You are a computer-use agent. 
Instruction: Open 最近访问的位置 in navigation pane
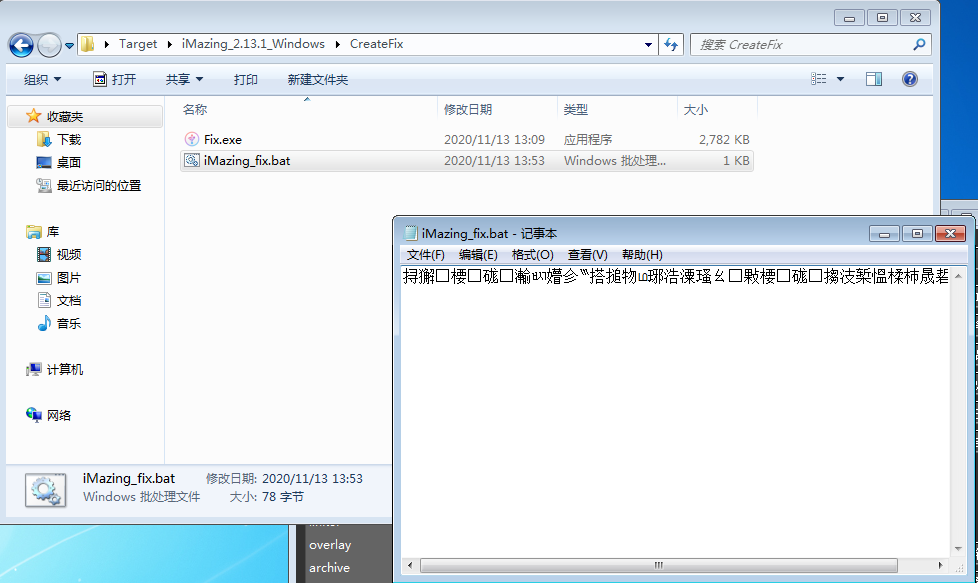click(x=99, y=186)
